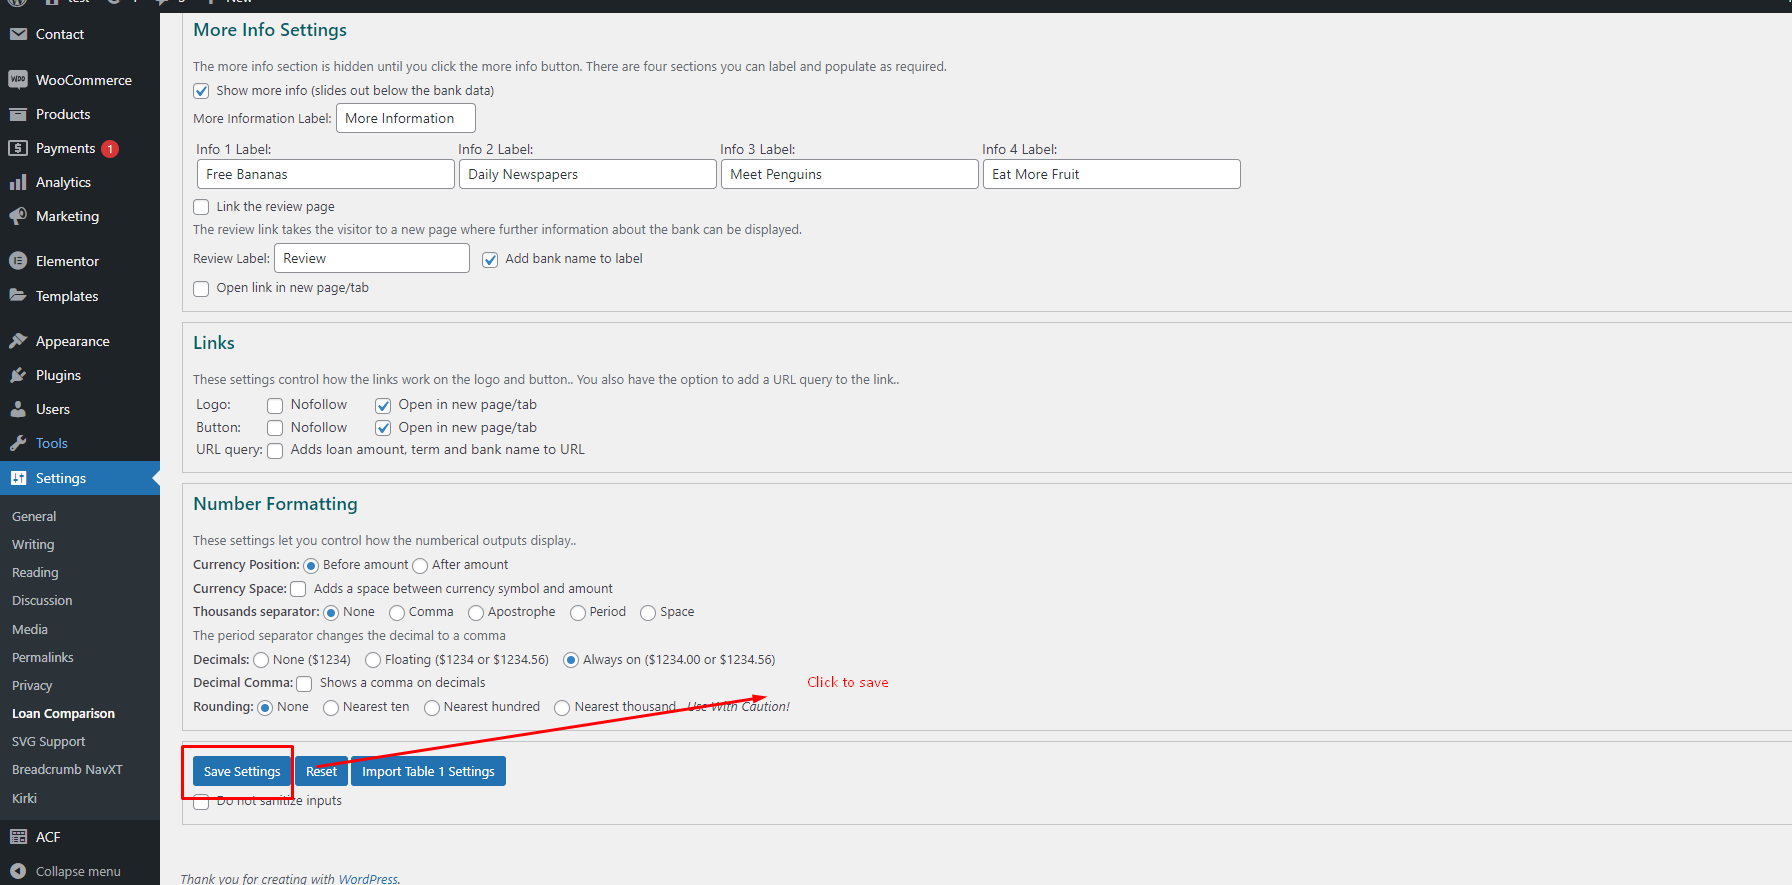
Task: Enable Link the review page checkbox
Action: coord(201,207)
